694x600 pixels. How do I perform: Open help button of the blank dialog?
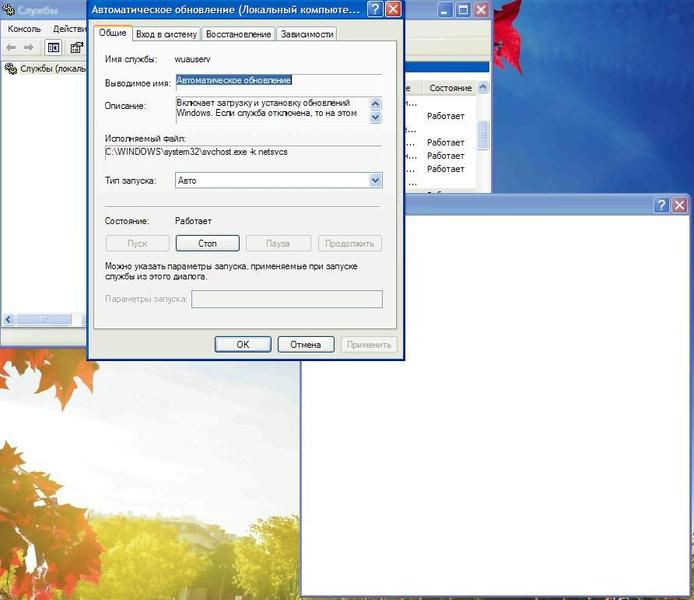click(661, 205)
